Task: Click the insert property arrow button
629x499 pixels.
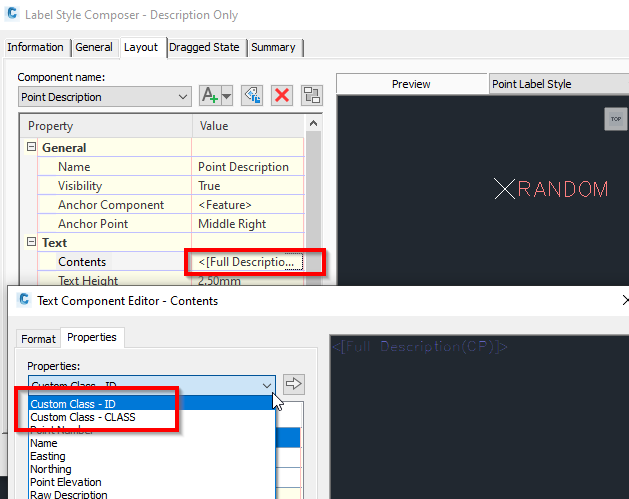Action: 294,384
